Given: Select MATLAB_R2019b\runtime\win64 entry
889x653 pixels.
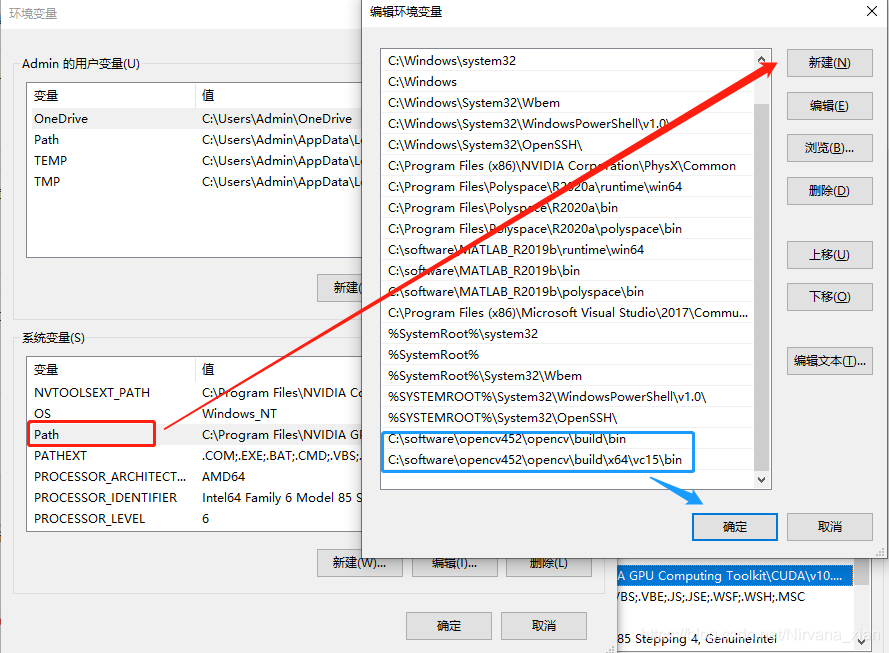Looking at the screenshot, I should pyautogui.click(x=568, y=249).
